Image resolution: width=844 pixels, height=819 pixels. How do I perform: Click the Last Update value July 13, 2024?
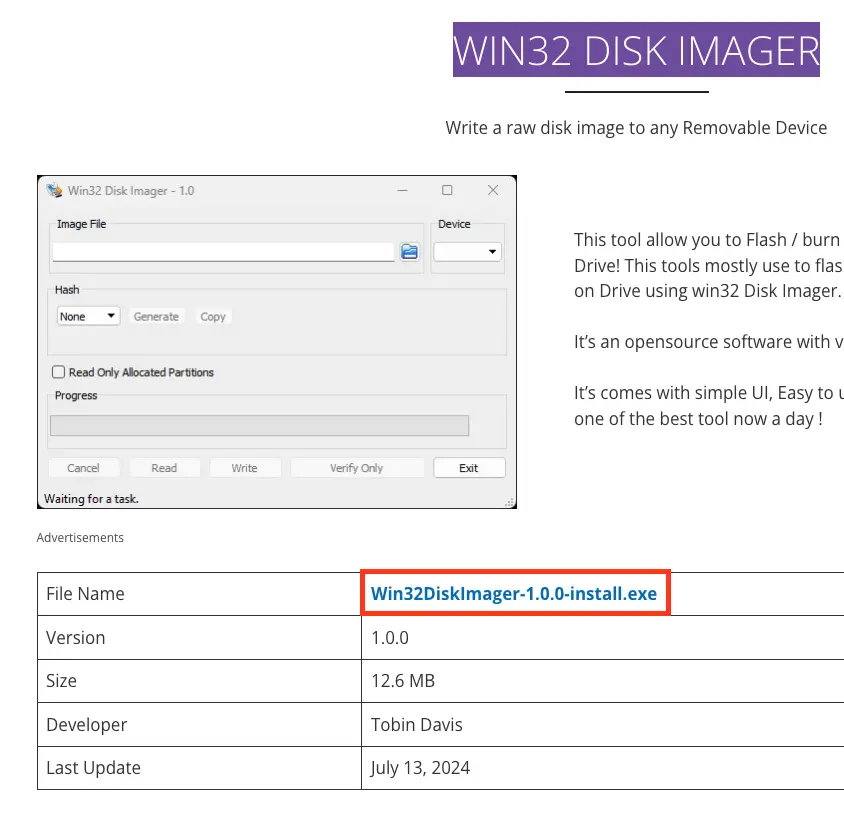[420, 768]
